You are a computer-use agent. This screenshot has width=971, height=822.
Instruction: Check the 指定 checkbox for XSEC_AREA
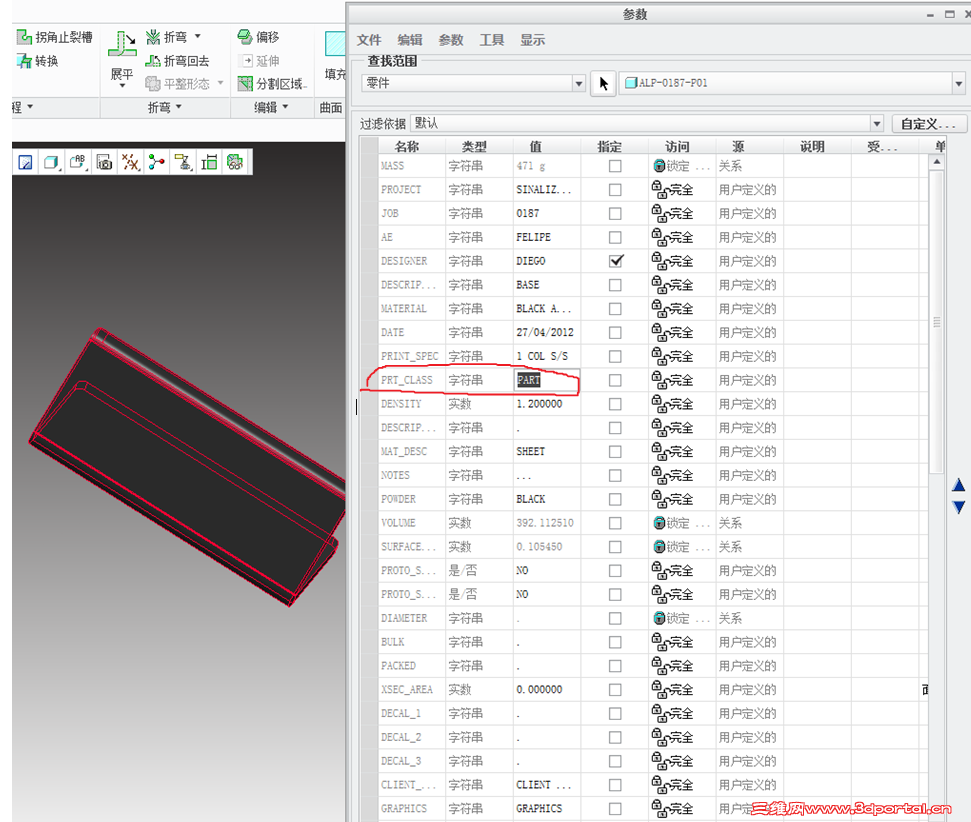[x=615, y=689]
